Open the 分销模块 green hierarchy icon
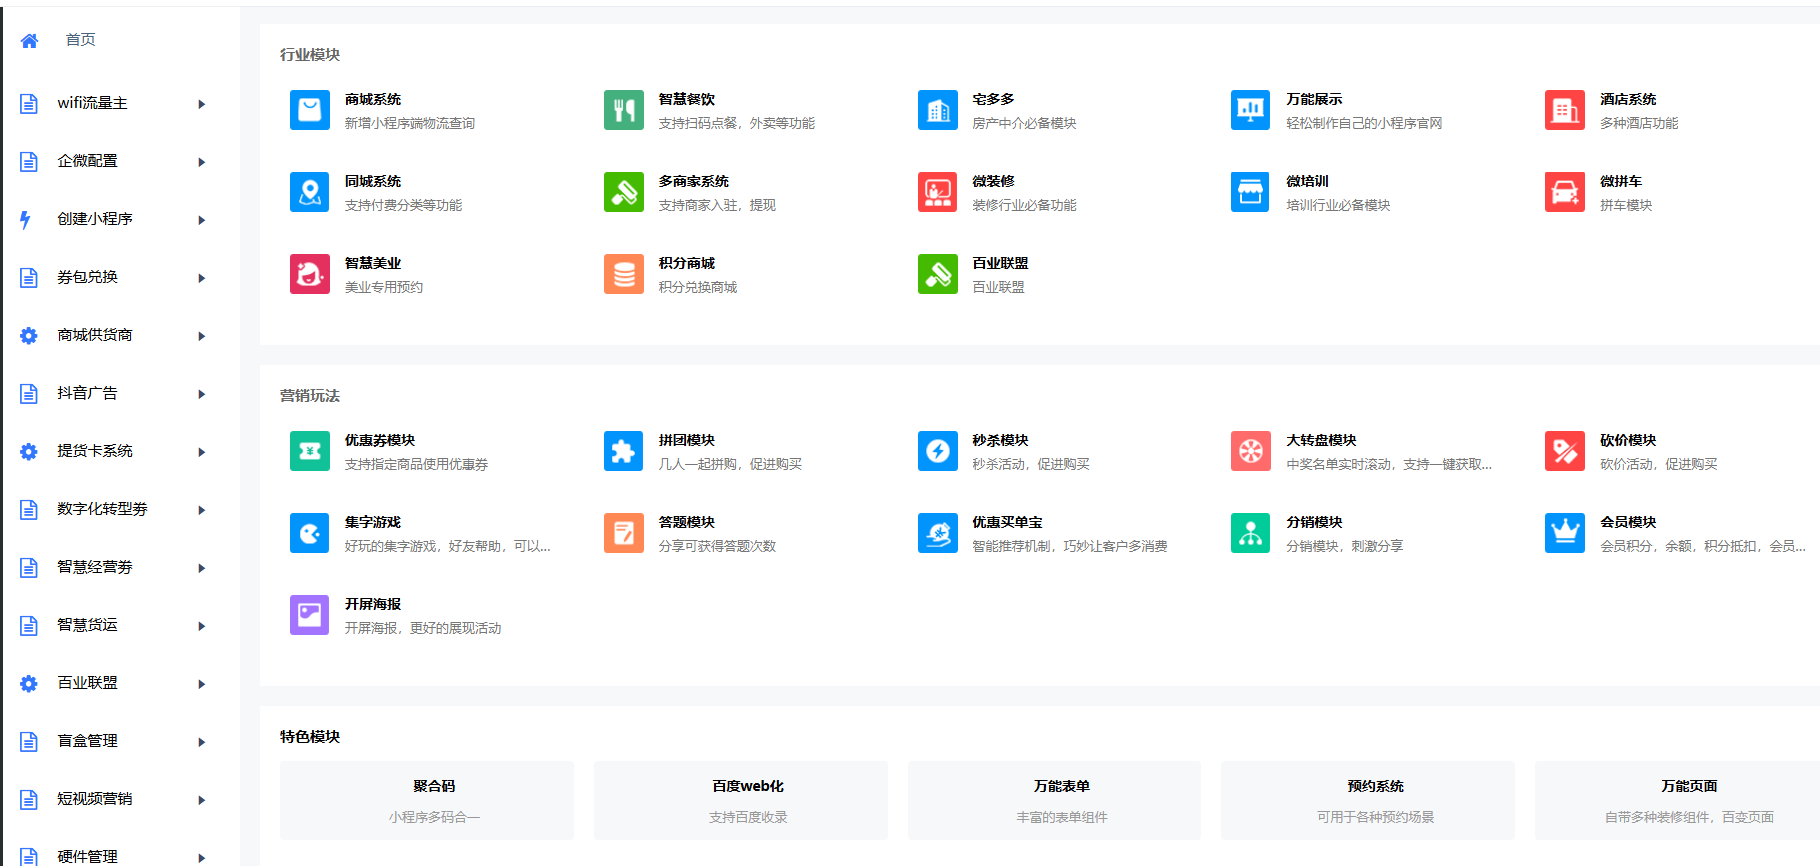The height and width of the screenshot is (866, 1820). pos(1251,533)
